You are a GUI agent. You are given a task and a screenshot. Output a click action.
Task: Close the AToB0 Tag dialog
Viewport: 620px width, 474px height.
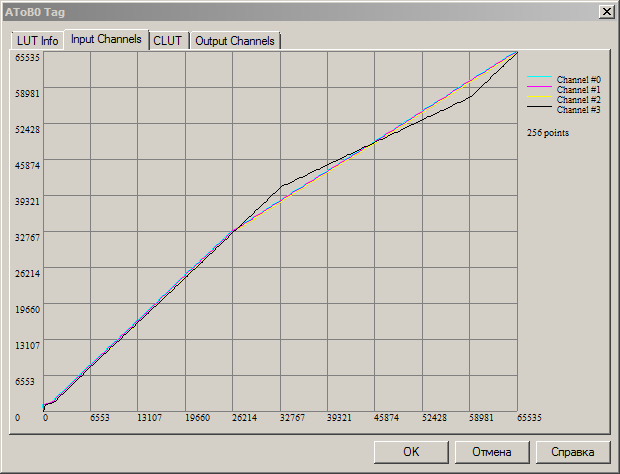607,12
